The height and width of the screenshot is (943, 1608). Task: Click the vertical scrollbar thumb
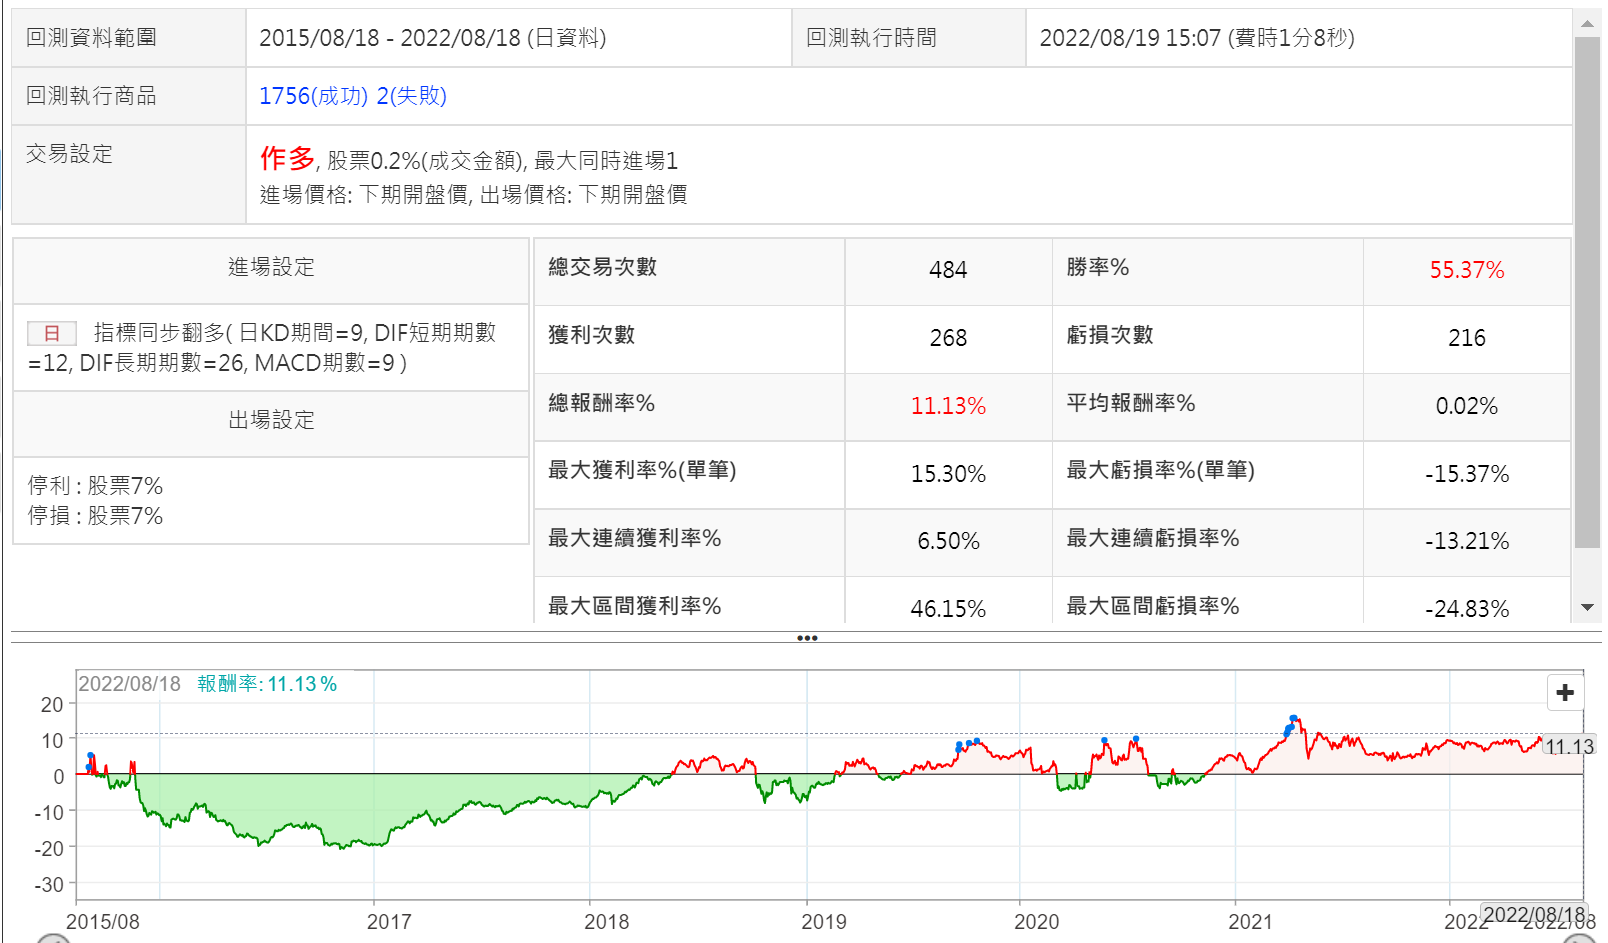[1587, 290]
